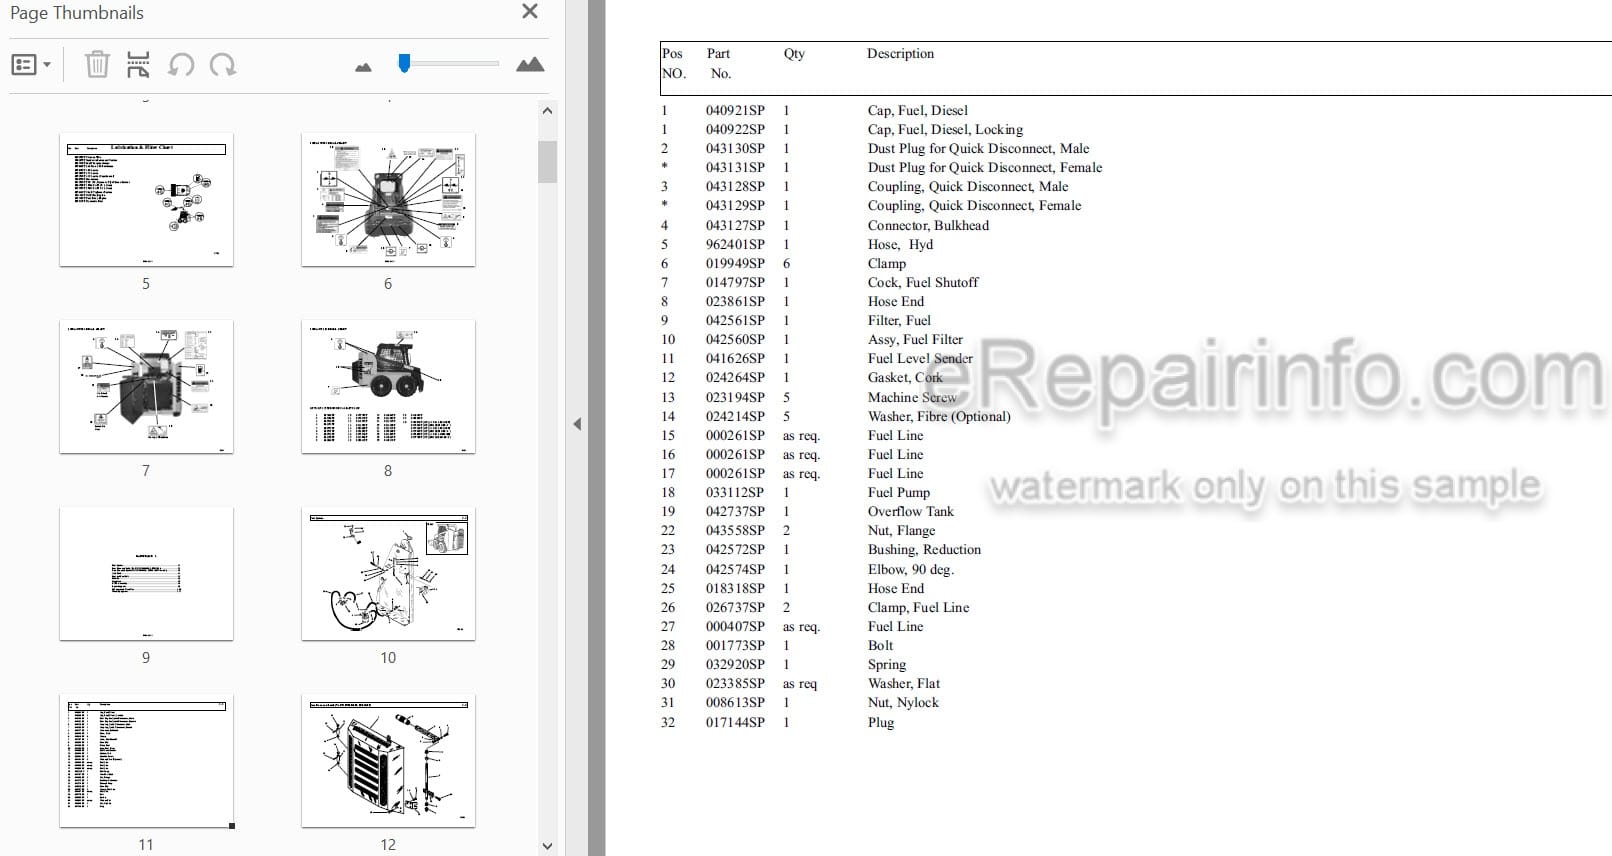Click the thumbnails scrollbar down arrow
The image size is (1612, 856).
(x=547, y=846)
